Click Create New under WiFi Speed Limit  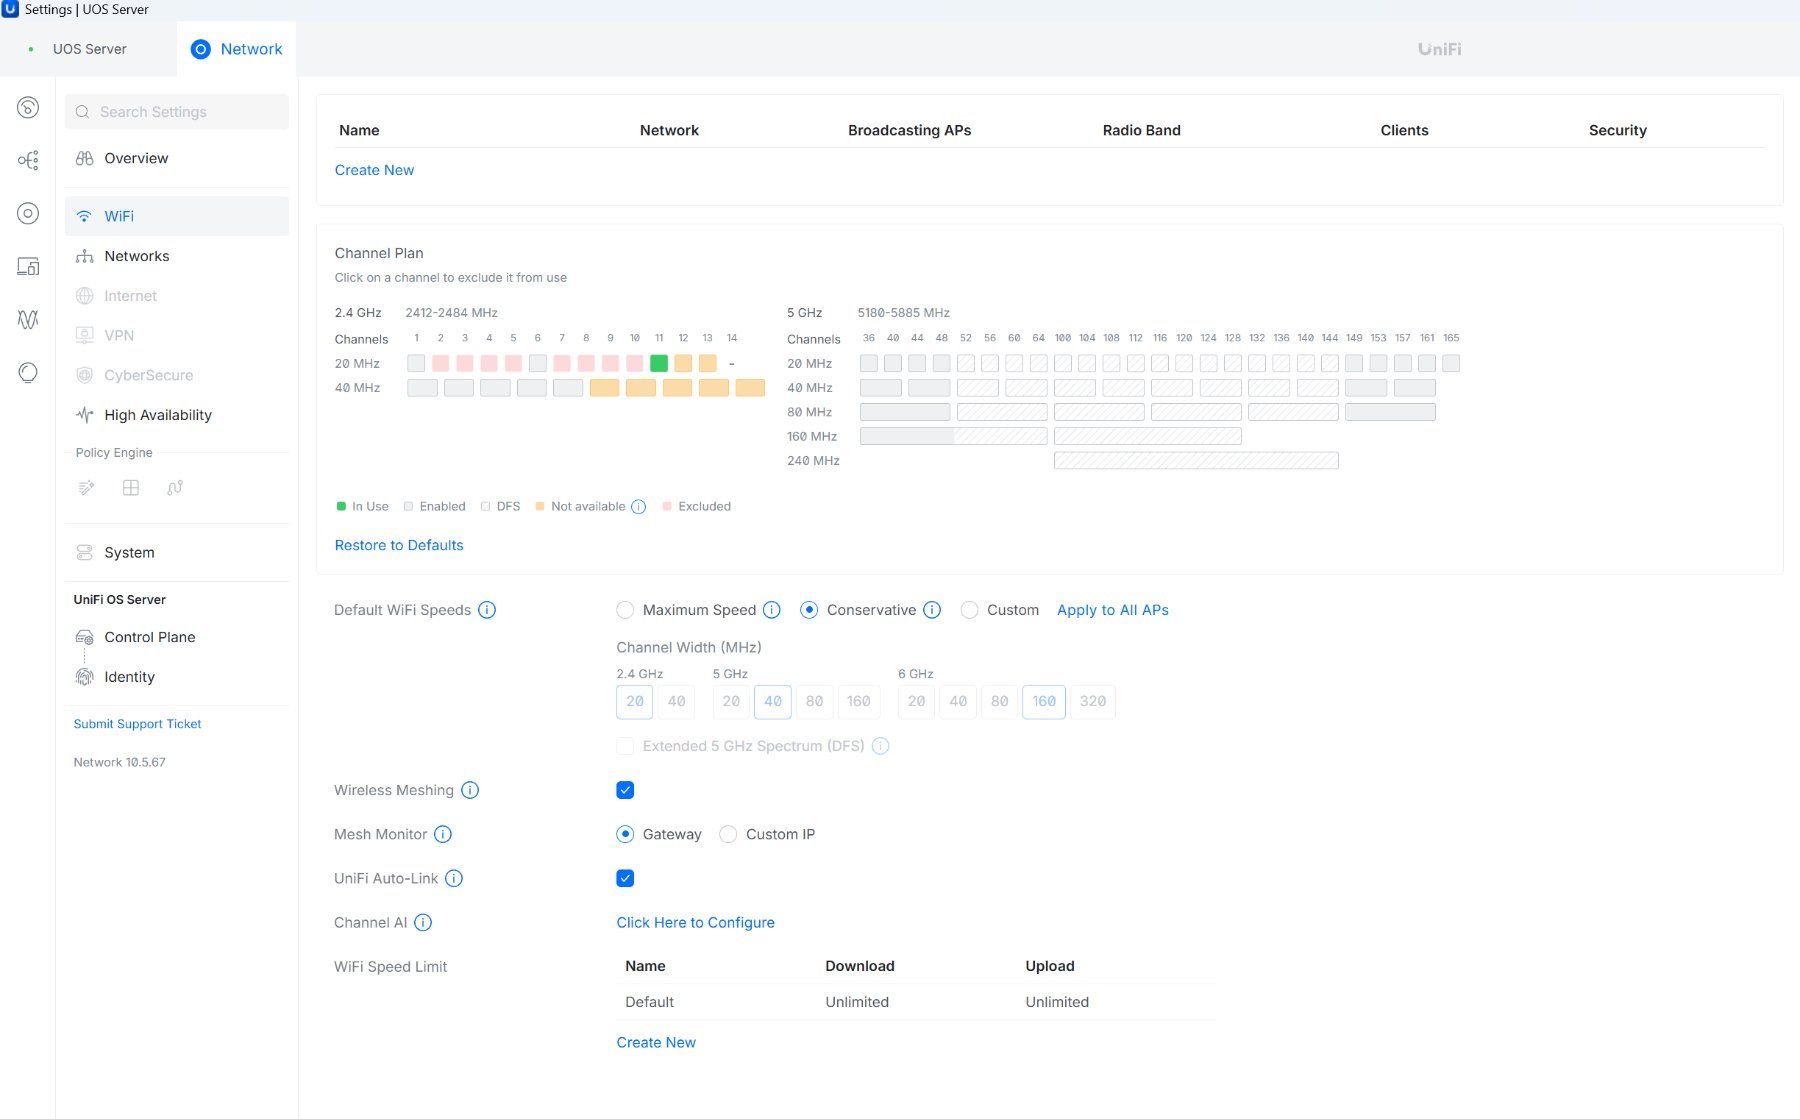[x=656, y=1042]
